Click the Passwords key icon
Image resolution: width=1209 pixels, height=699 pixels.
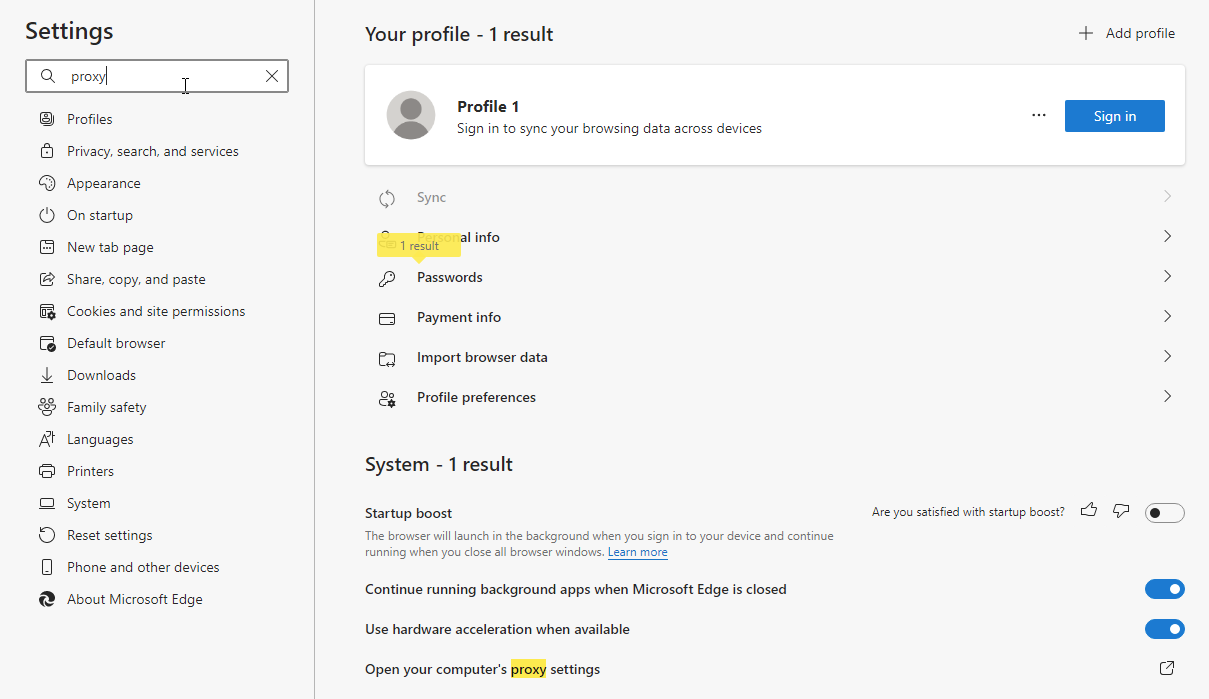tap(387, 278)
